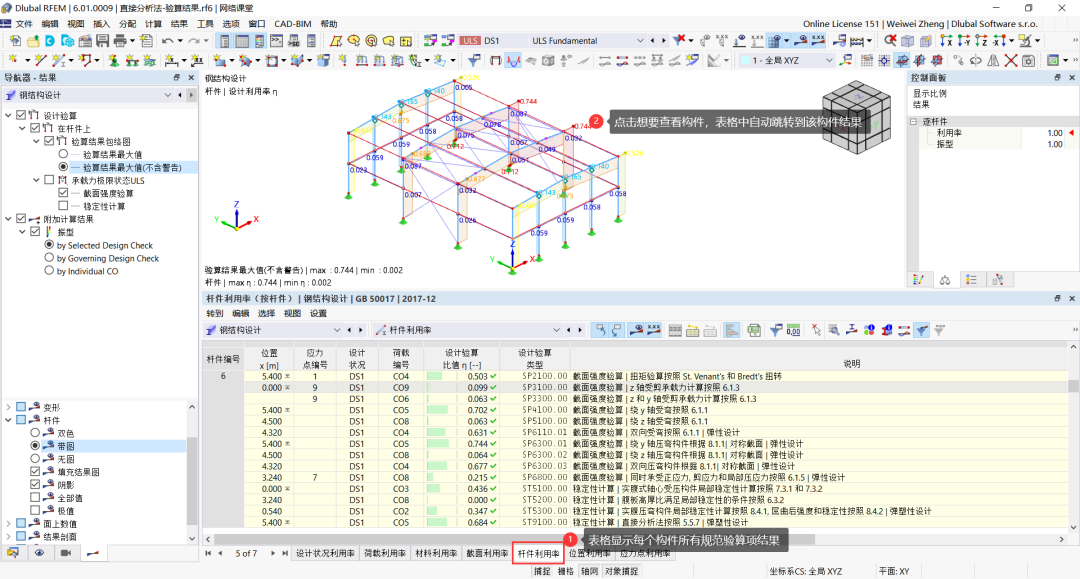
Task: Click the Undo arrow icon
Action: pyautogui.click(x=167, y=41)
